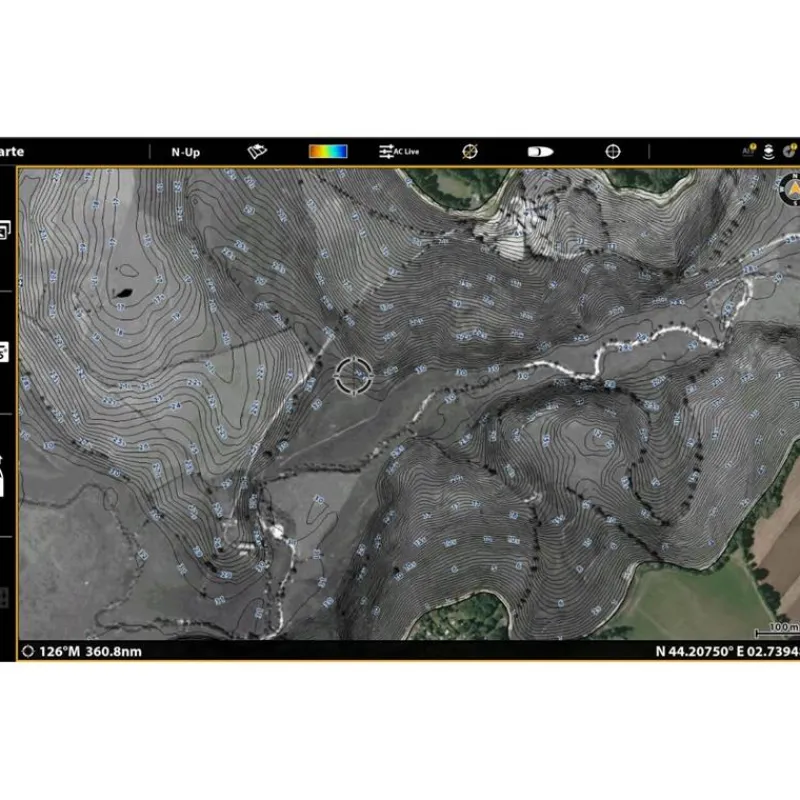800x800 pixels.
Task: Click the N 44.20750° coordinate readout
Action: 728,652
